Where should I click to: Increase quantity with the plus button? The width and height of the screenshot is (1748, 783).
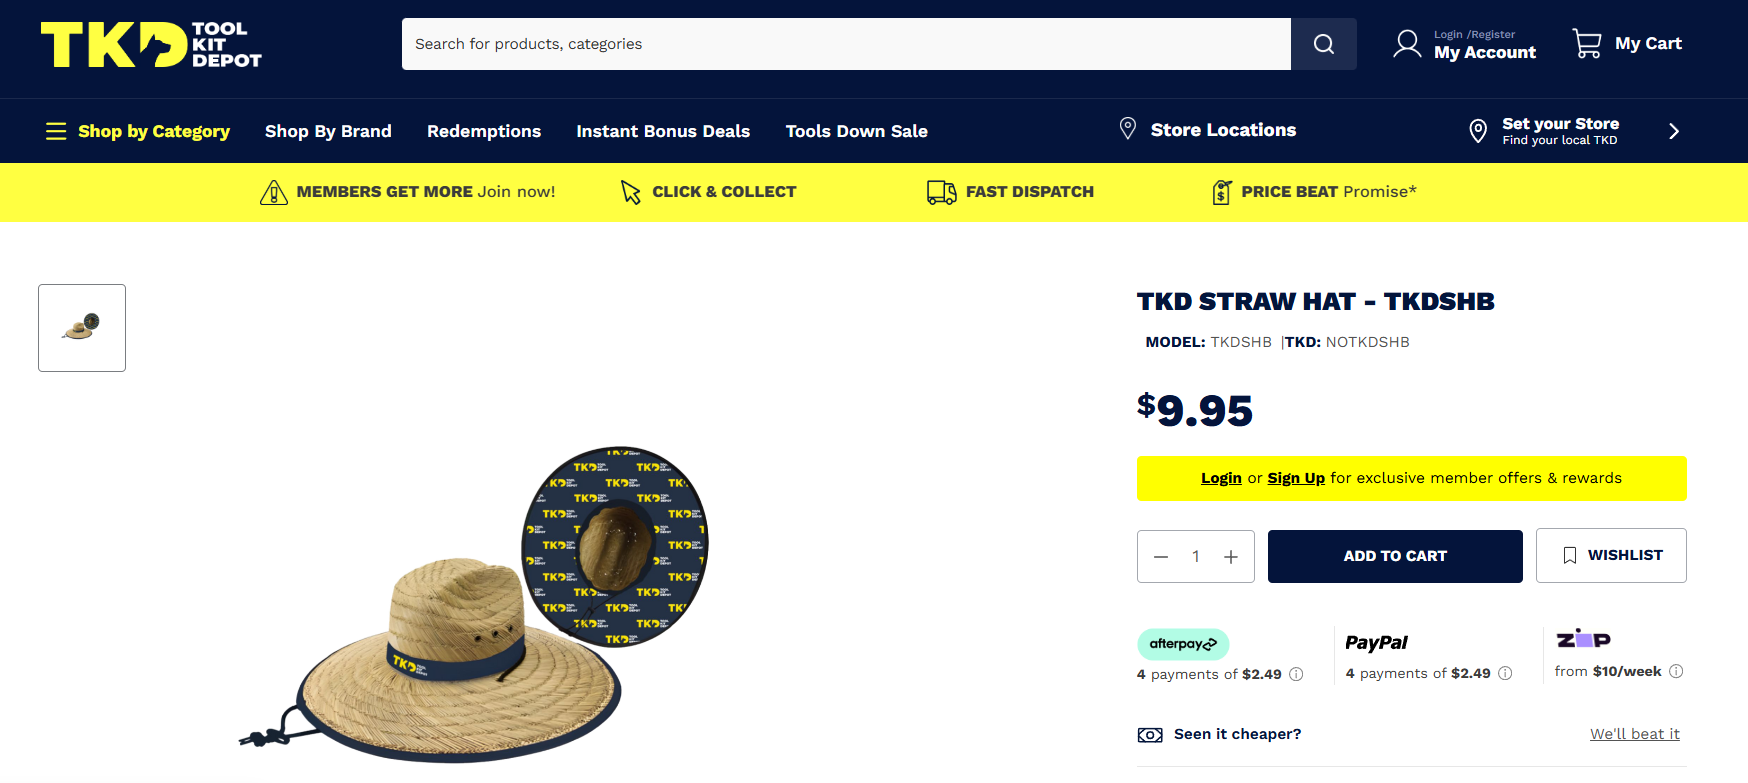1231,557
